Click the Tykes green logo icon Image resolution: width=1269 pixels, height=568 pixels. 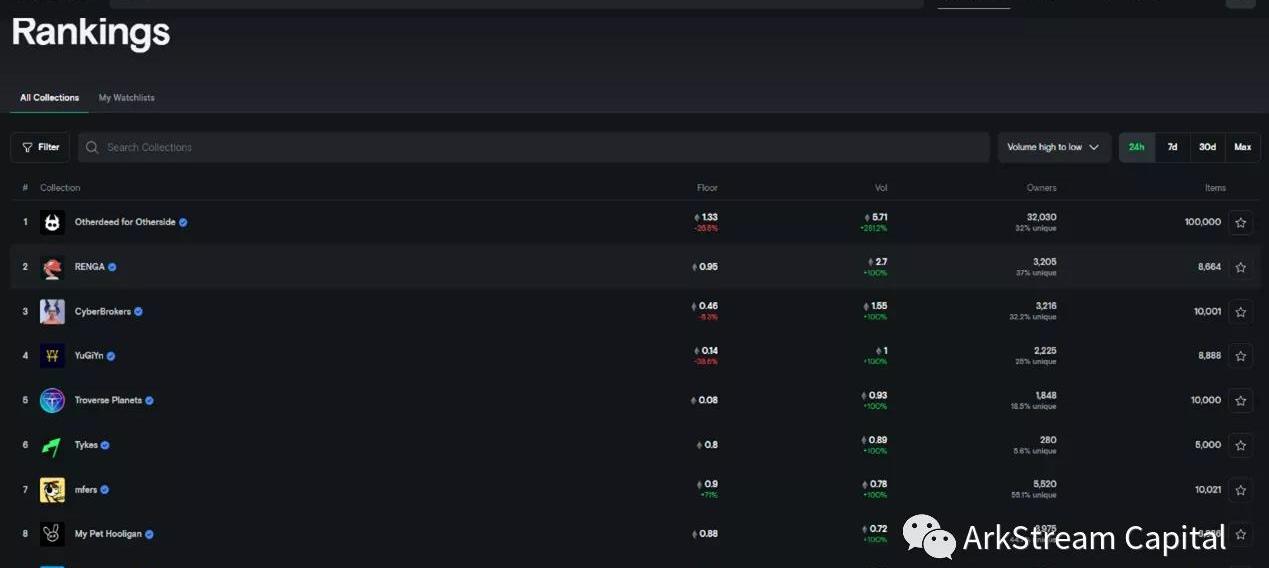(x=52, y=445)
